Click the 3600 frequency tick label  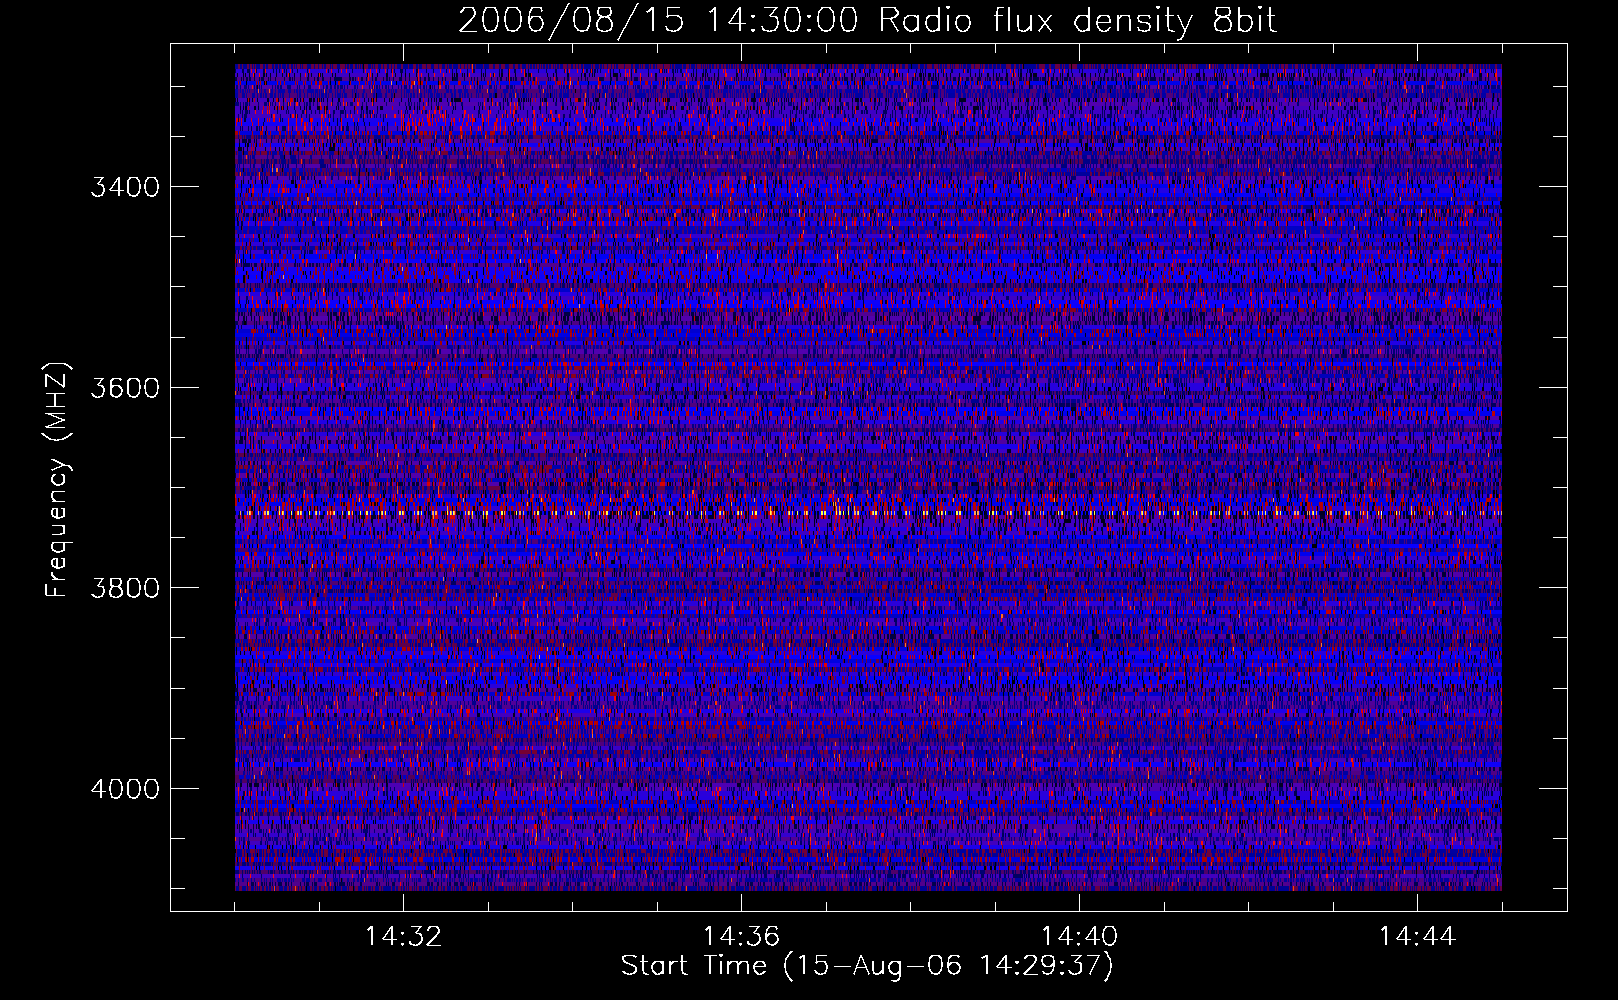click(125, 388)
